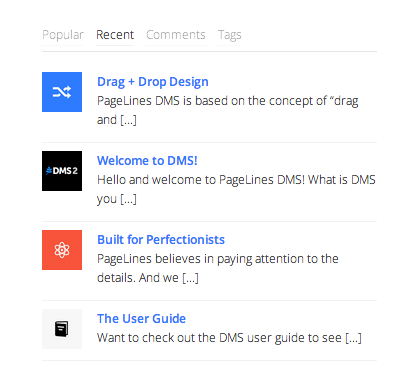
Task: Switch to the Popular tab
Action: (63, 35)
